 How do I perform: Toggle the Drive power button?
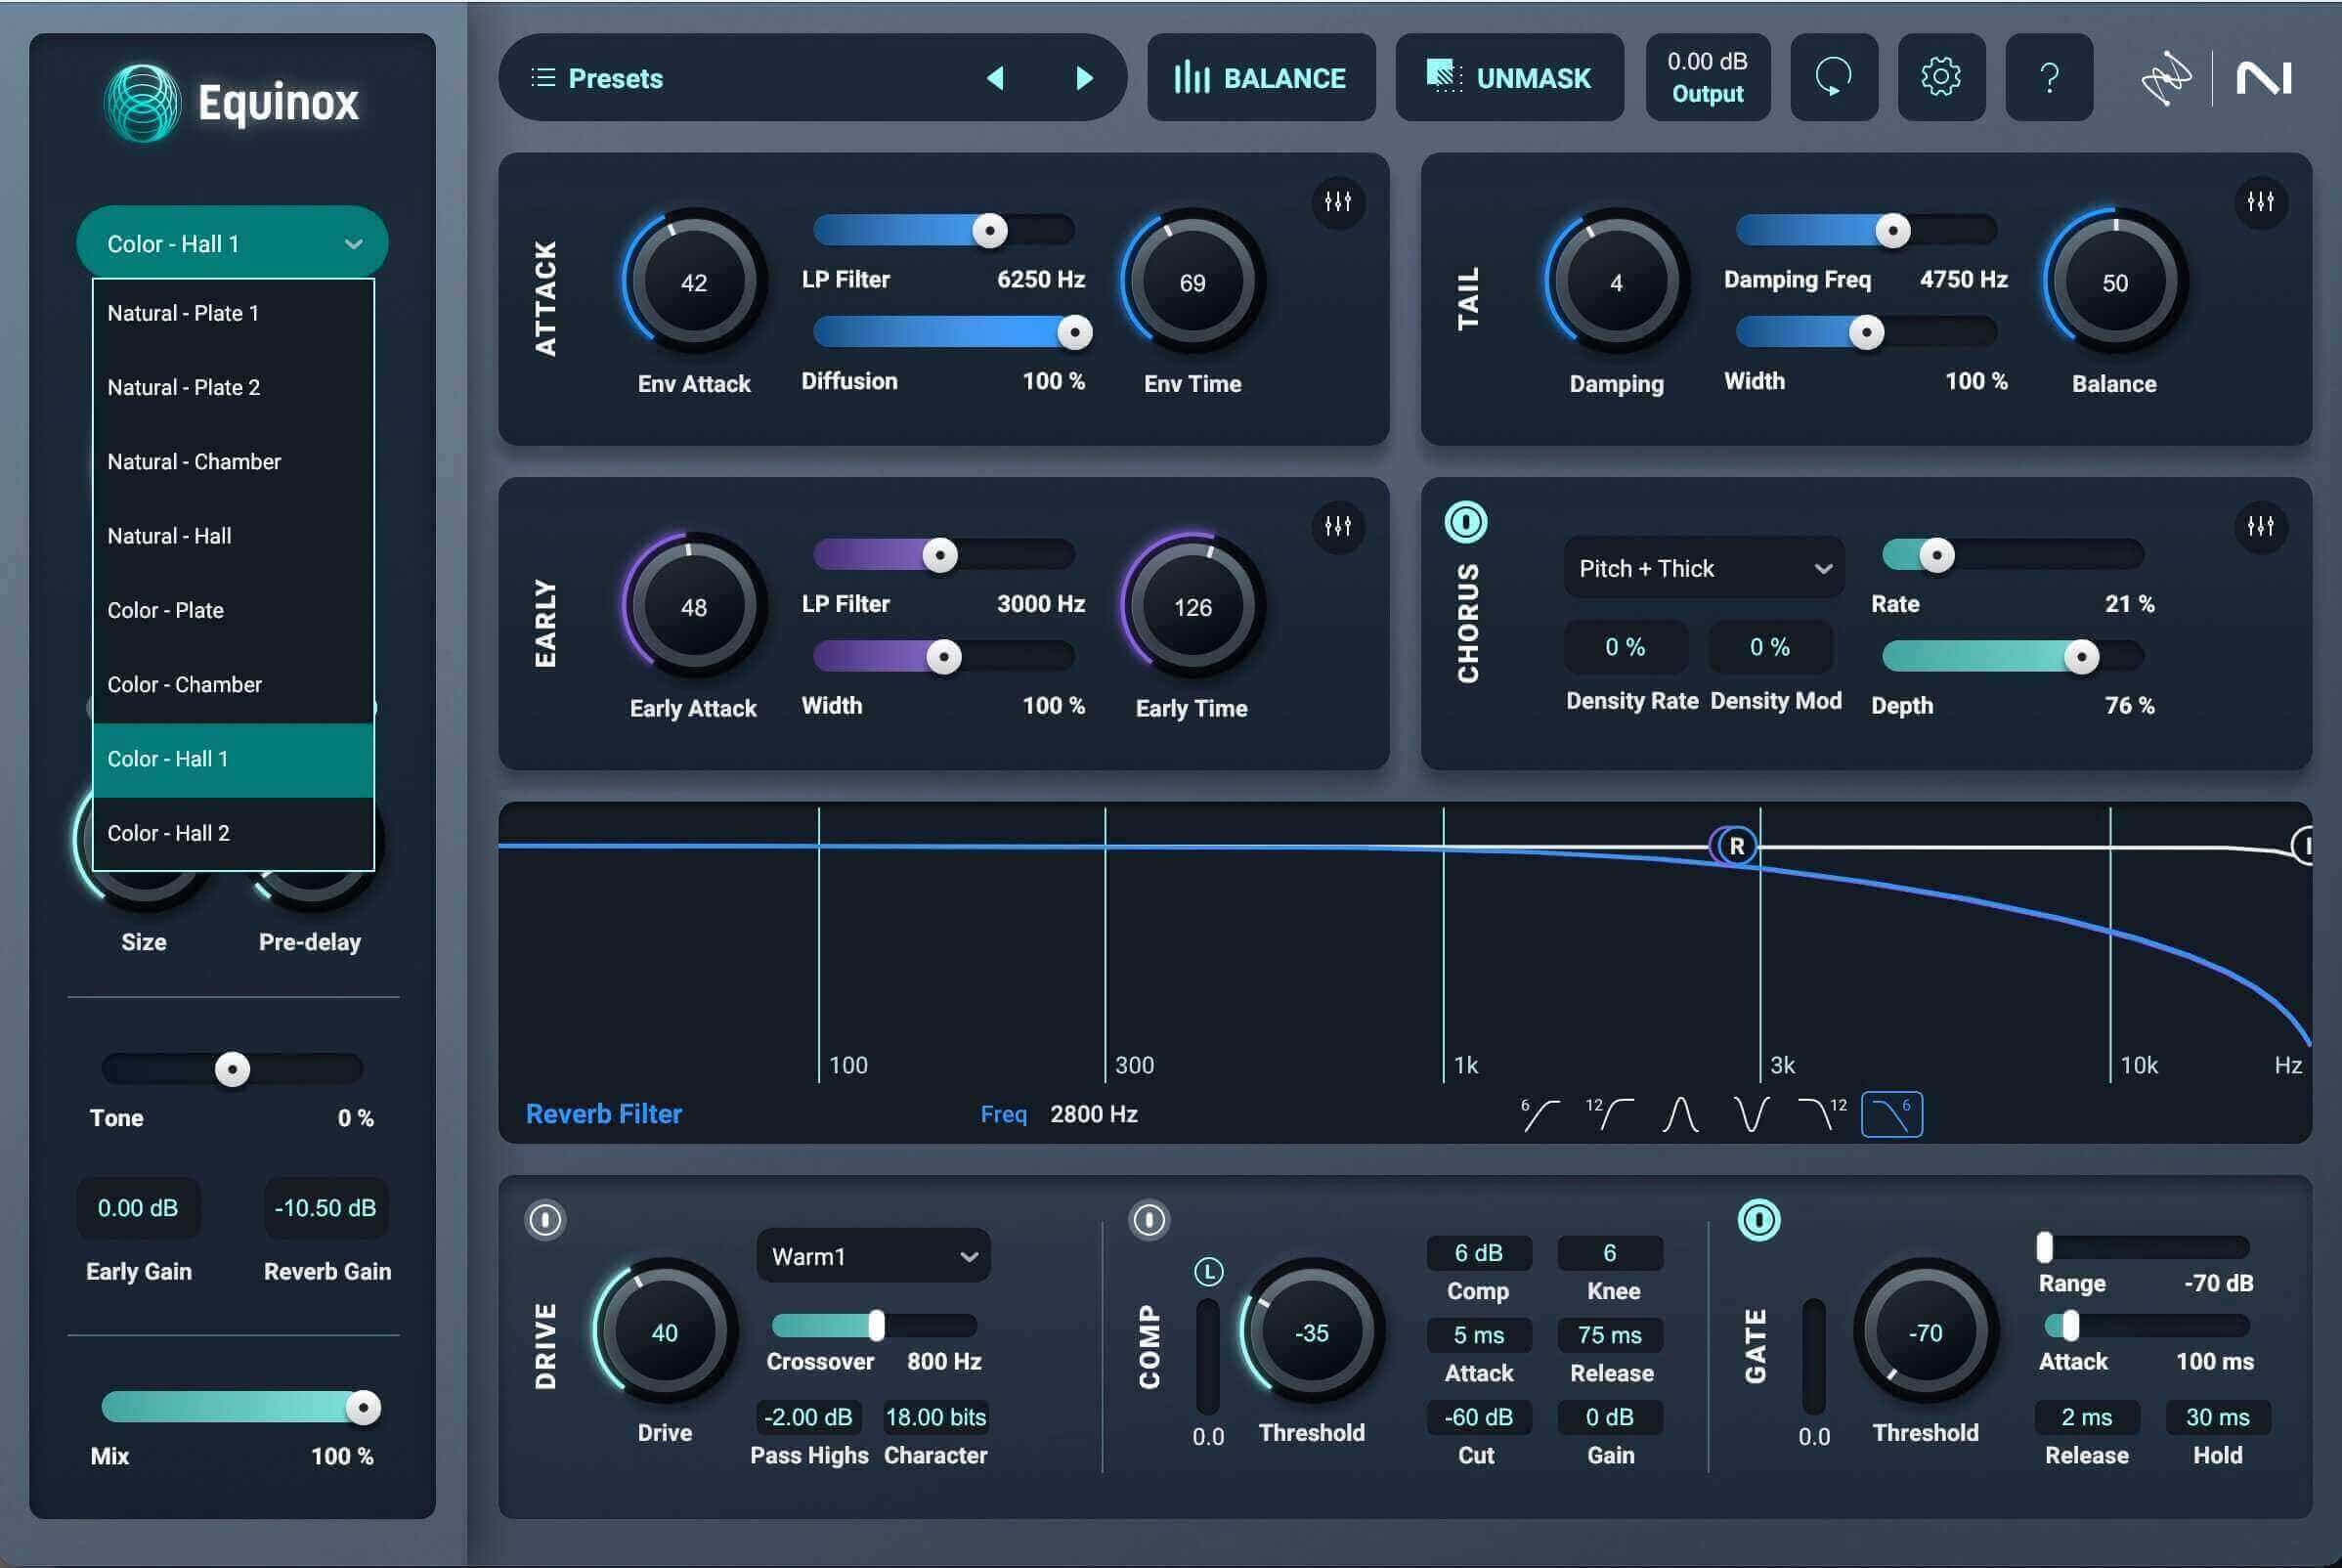coord(545,1220)
